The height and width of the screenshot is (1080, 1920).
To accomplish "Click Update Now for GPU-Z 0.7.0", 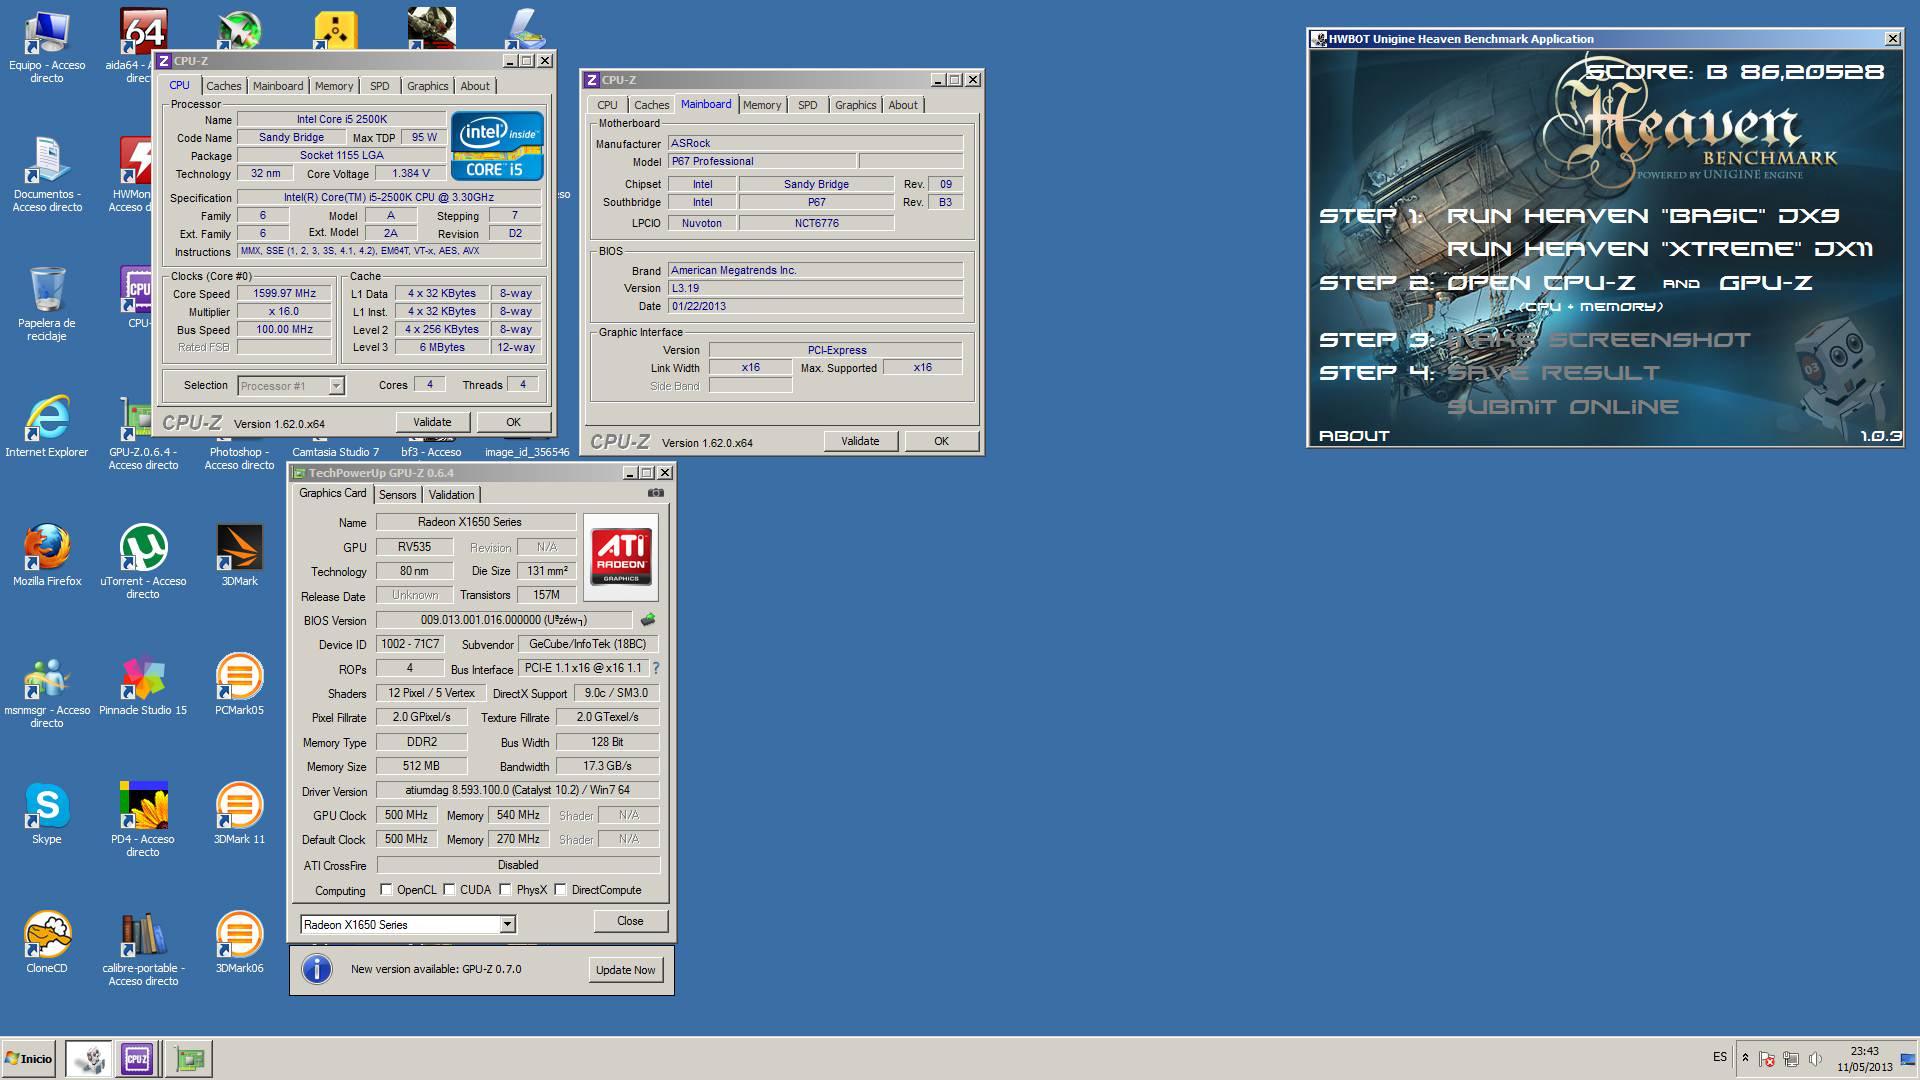I will (626, 970).
